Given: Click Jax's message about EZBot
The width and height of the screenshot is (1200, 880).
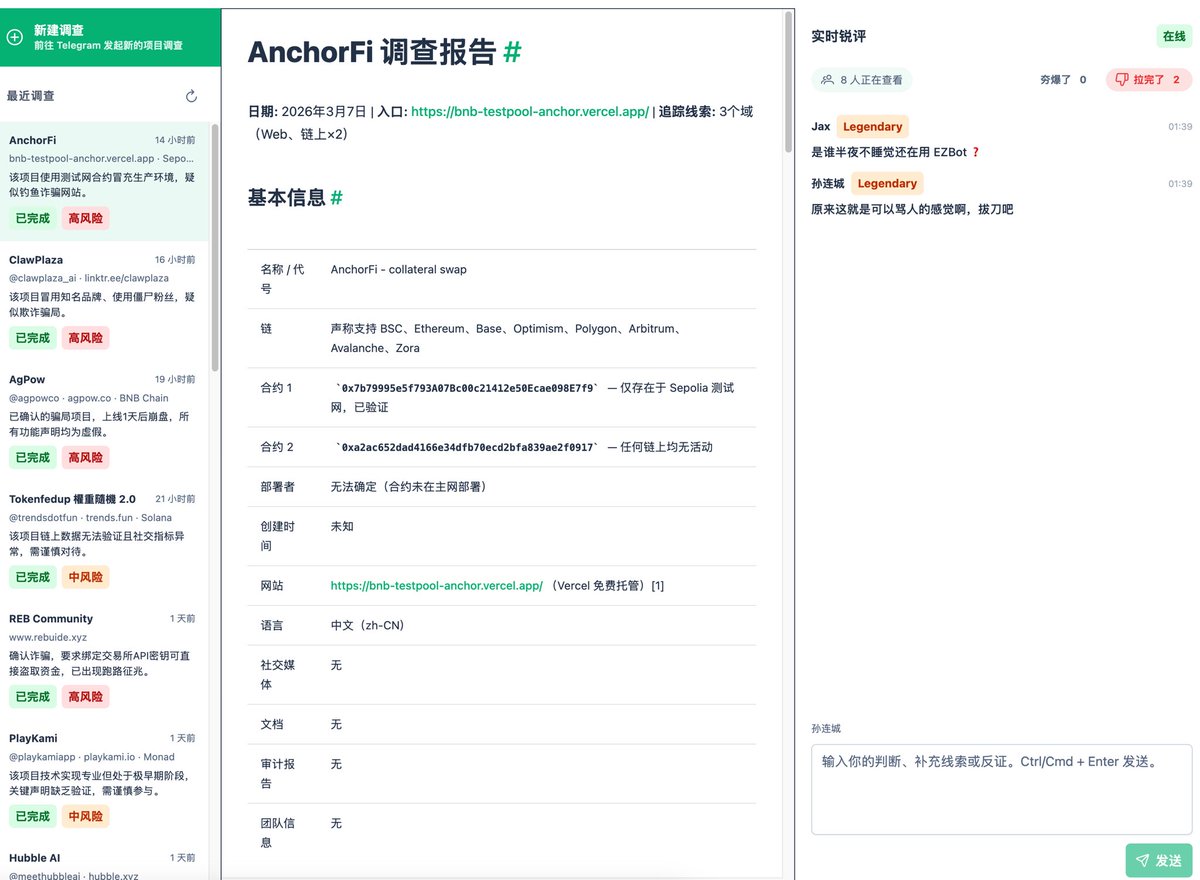Looking at the screenshot, I should tap(896, 152).
